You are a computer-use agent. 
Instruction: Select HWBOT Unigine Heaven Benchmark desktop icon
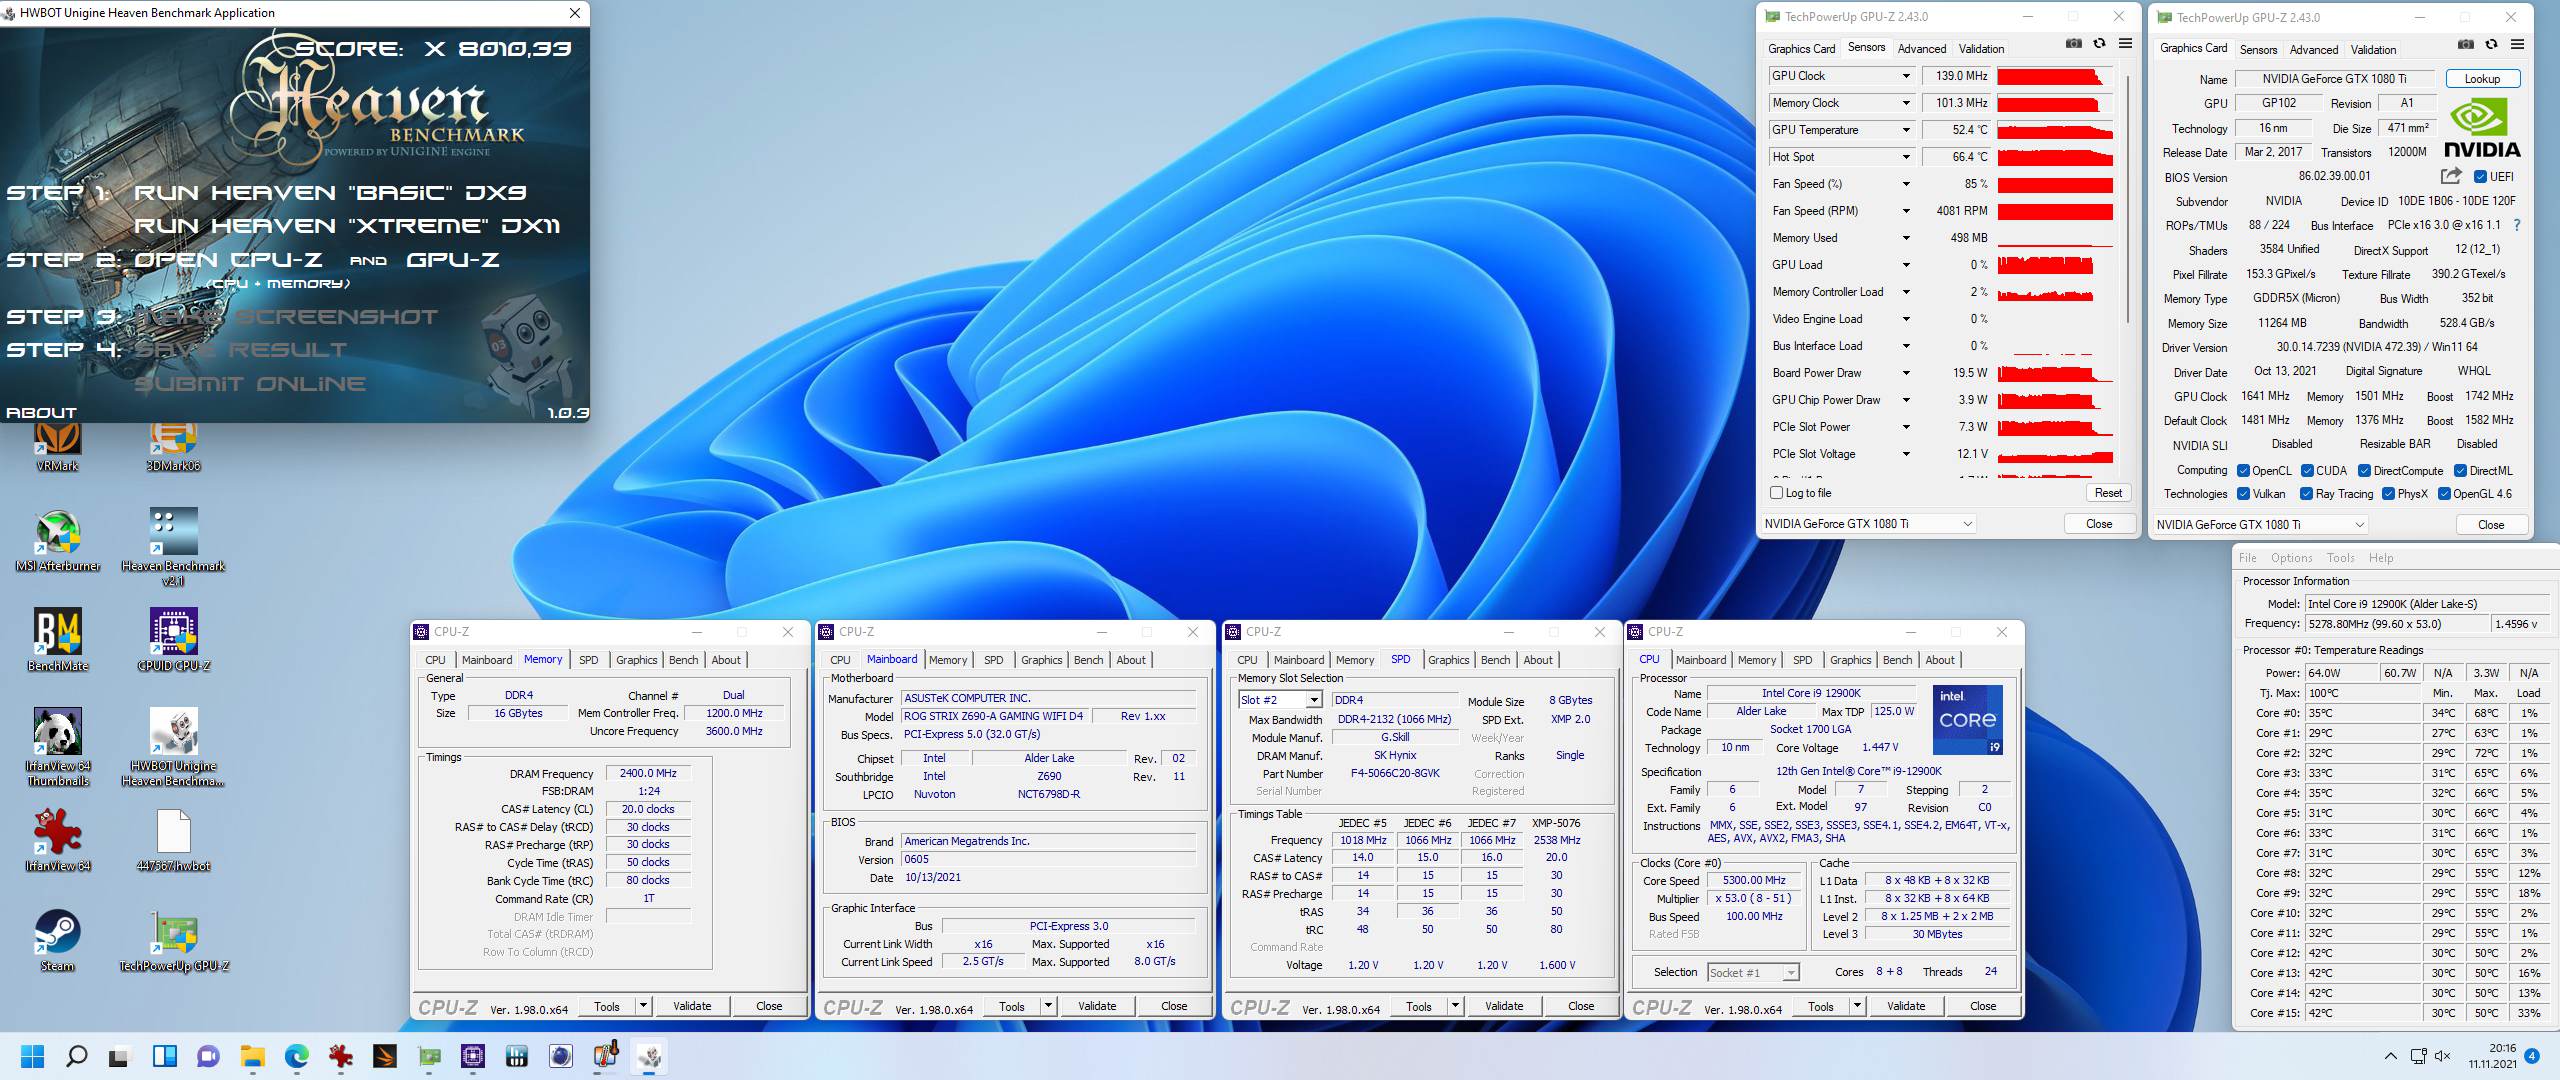tap(173, 747)
